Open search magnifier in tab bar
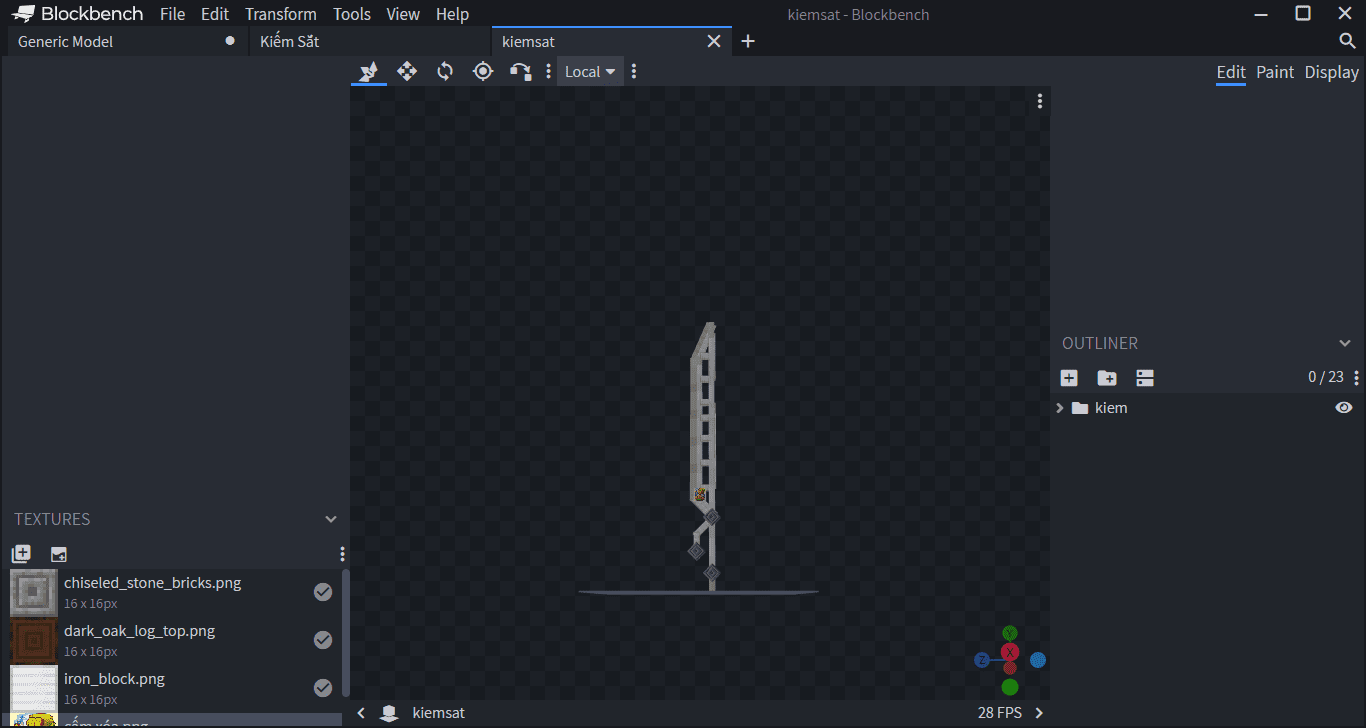The height and width of the screenshot is (728, 1366). click(x=1347, y=41)
